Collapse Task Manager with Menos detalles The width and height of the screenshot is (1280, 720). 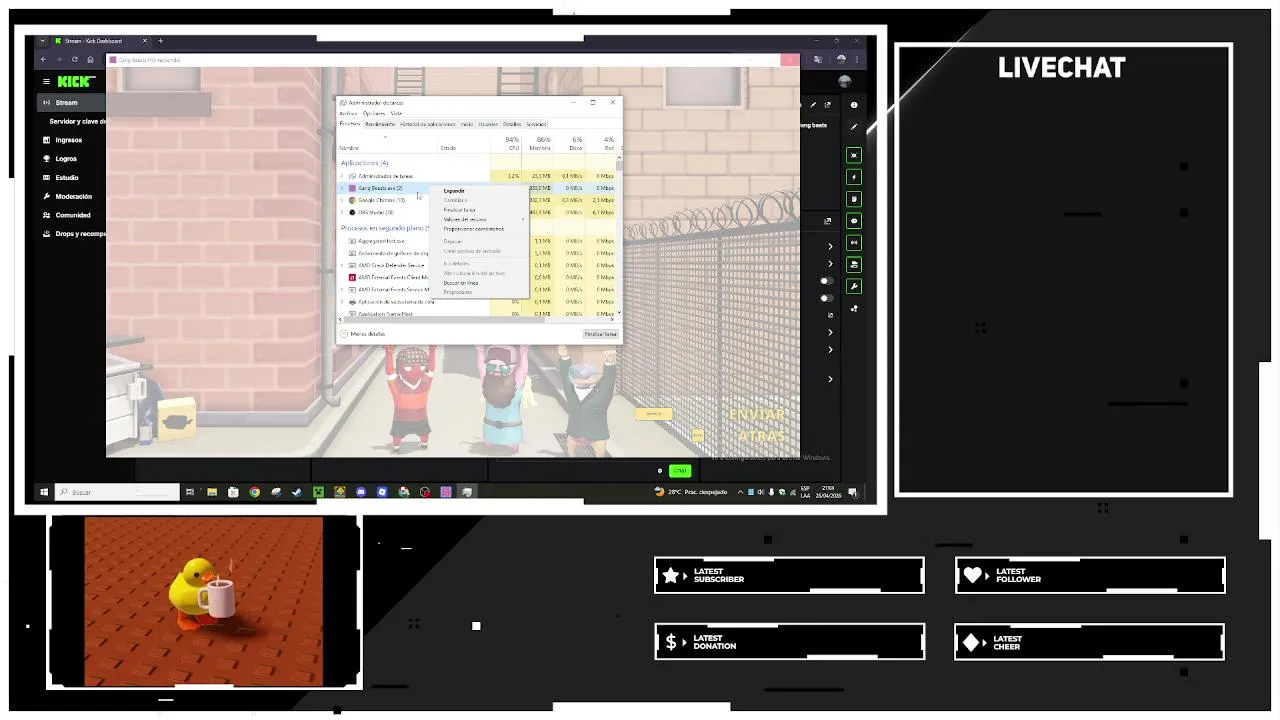(x=363, y=334)
